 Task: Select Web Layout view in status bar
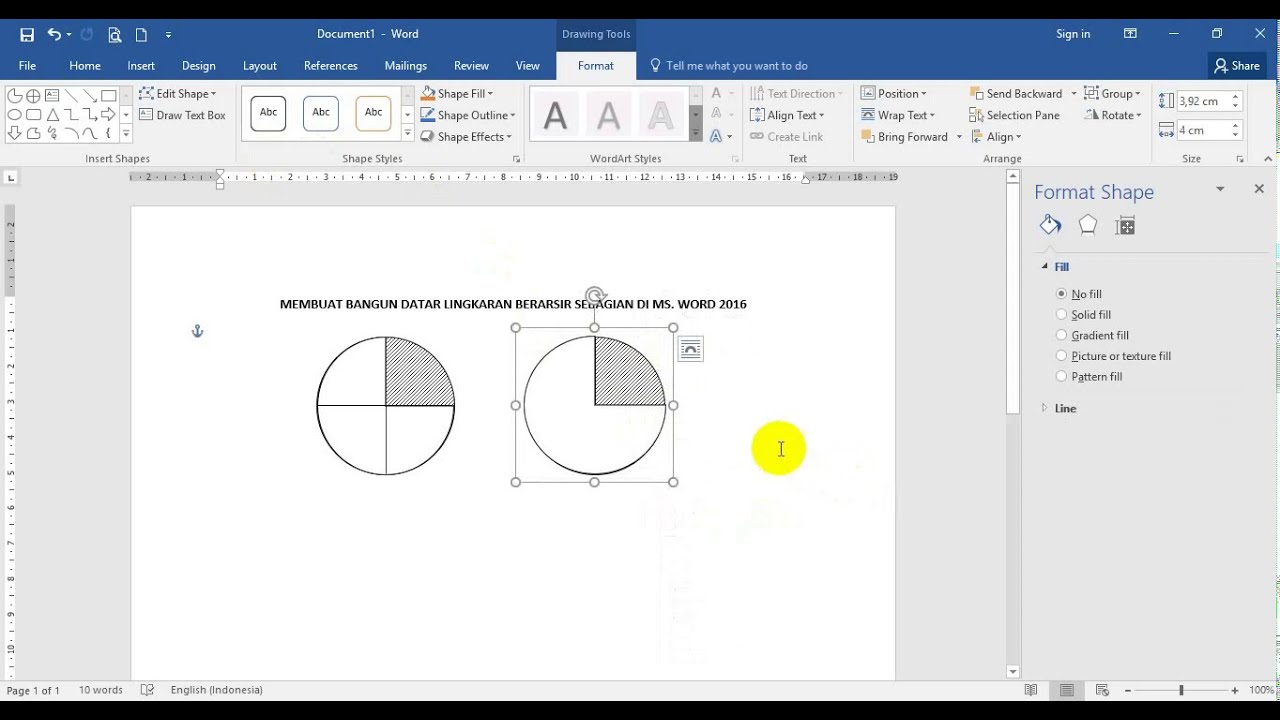tap(1102, 690)
